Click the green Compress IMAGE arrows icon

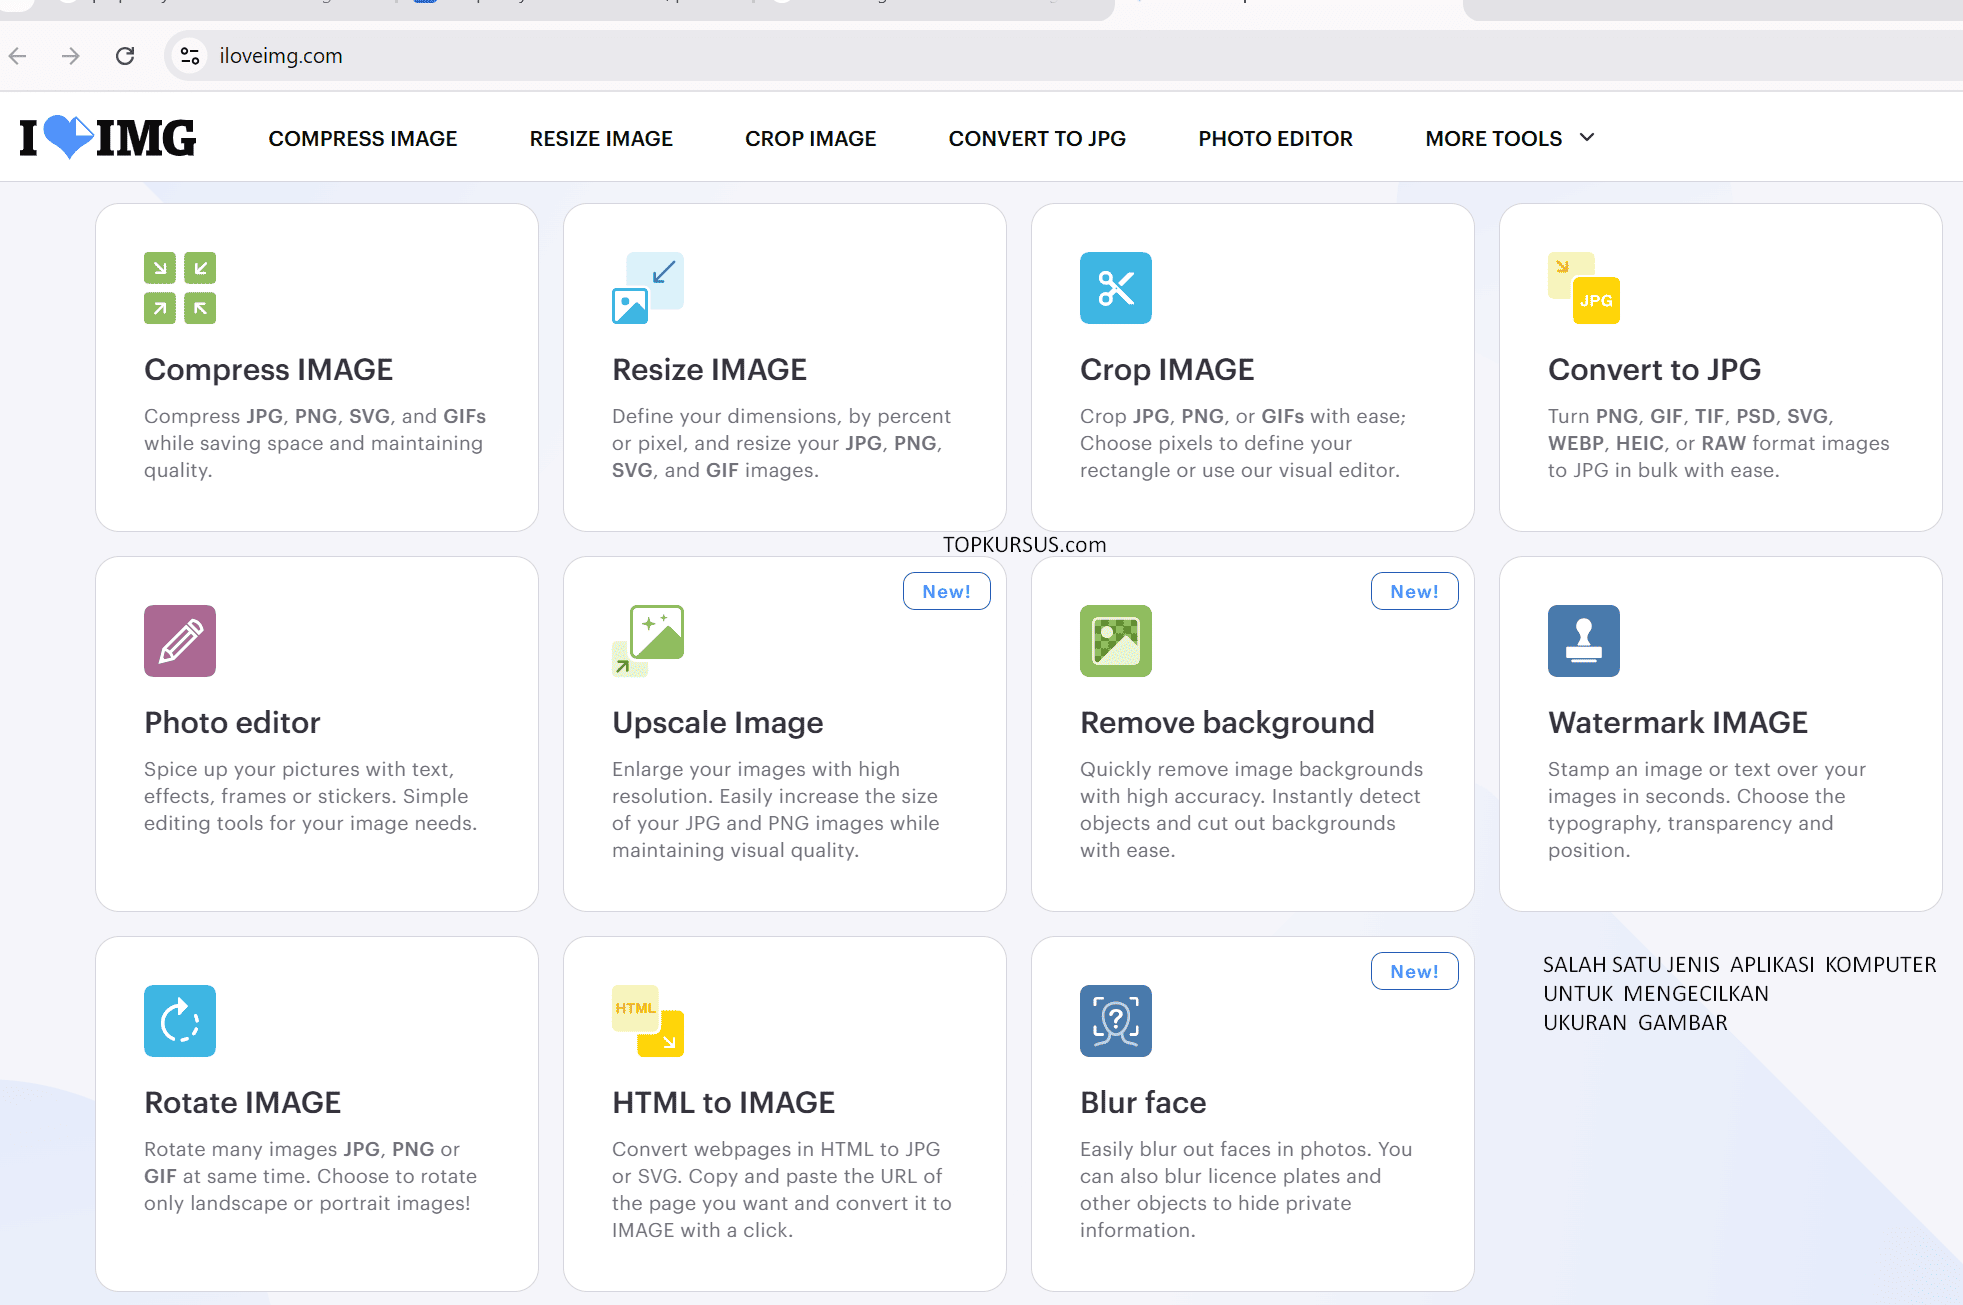(x=180, y=288)
